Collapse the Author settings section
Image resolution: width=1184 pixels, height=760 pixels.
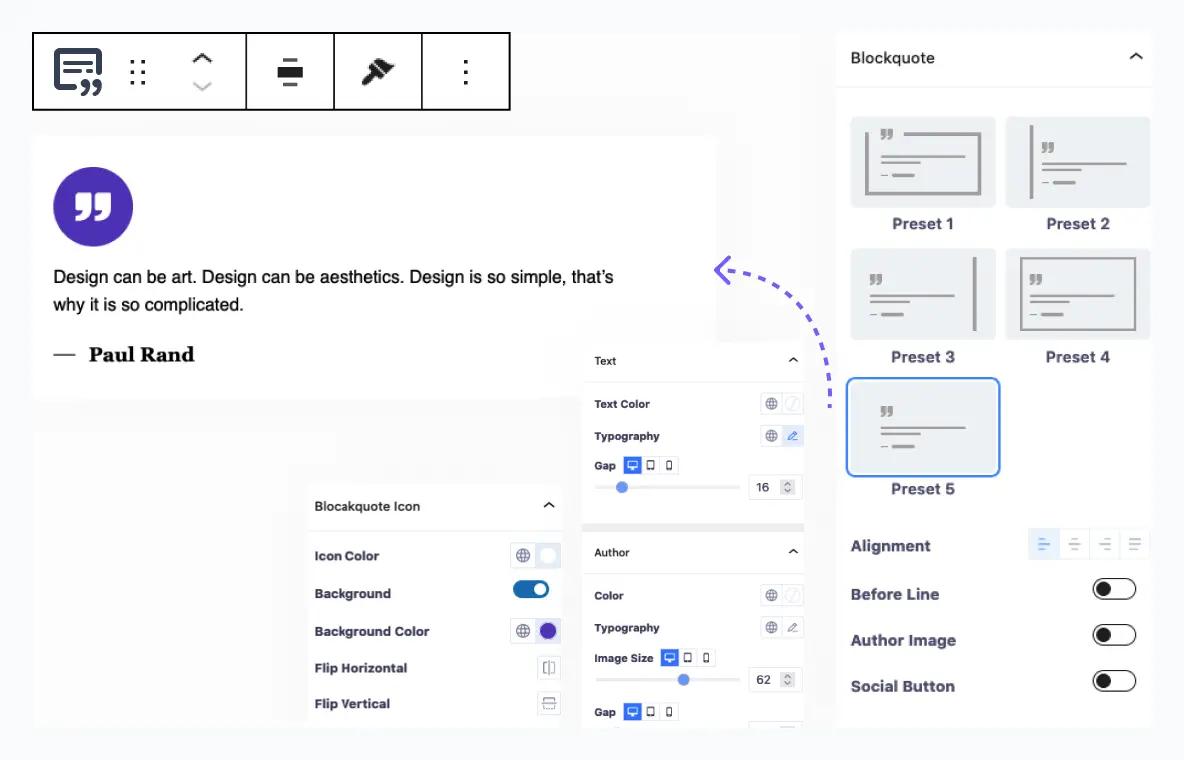[793, 552]
